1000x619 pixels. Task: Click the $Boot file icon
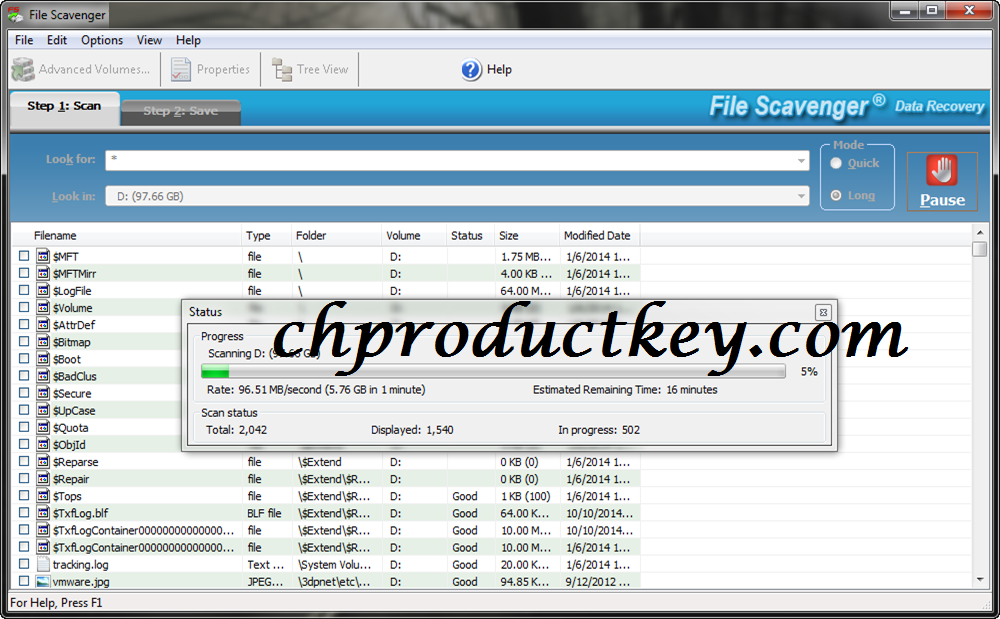pyautogui.click(x=43, y=359)
